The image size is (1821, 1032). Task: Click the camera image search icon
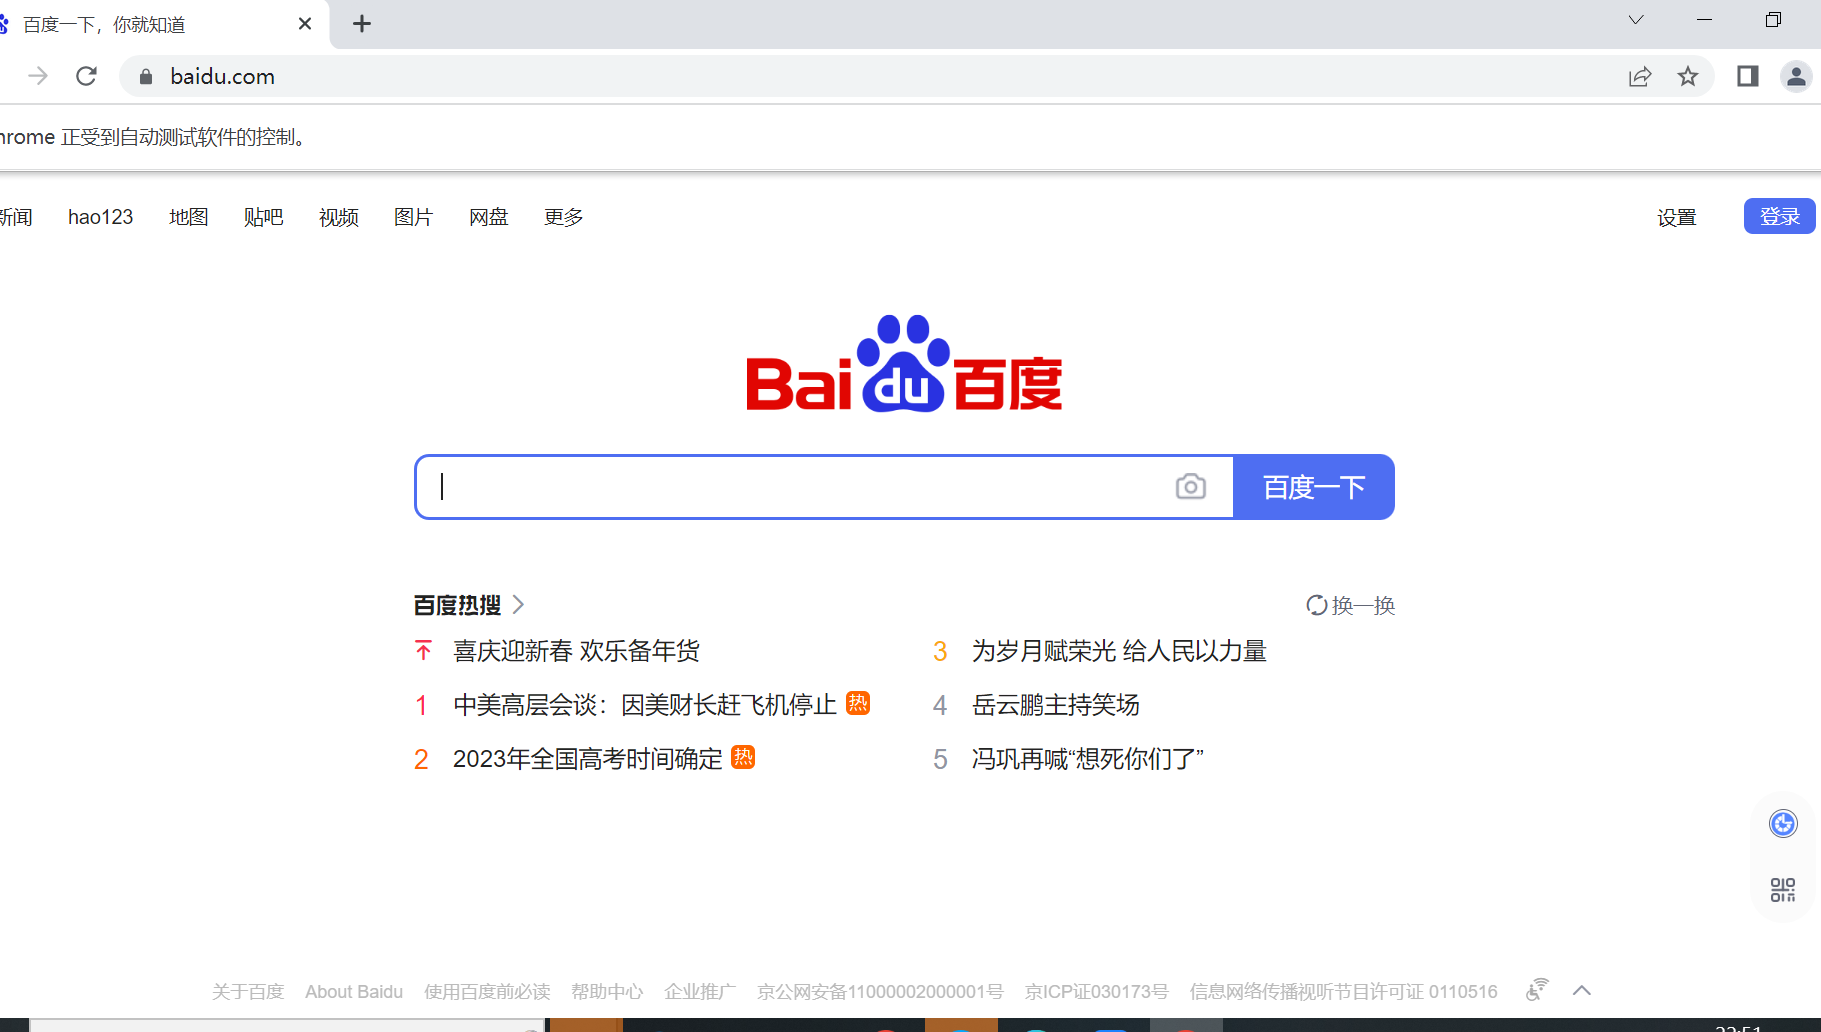[x=1190, y=487]
